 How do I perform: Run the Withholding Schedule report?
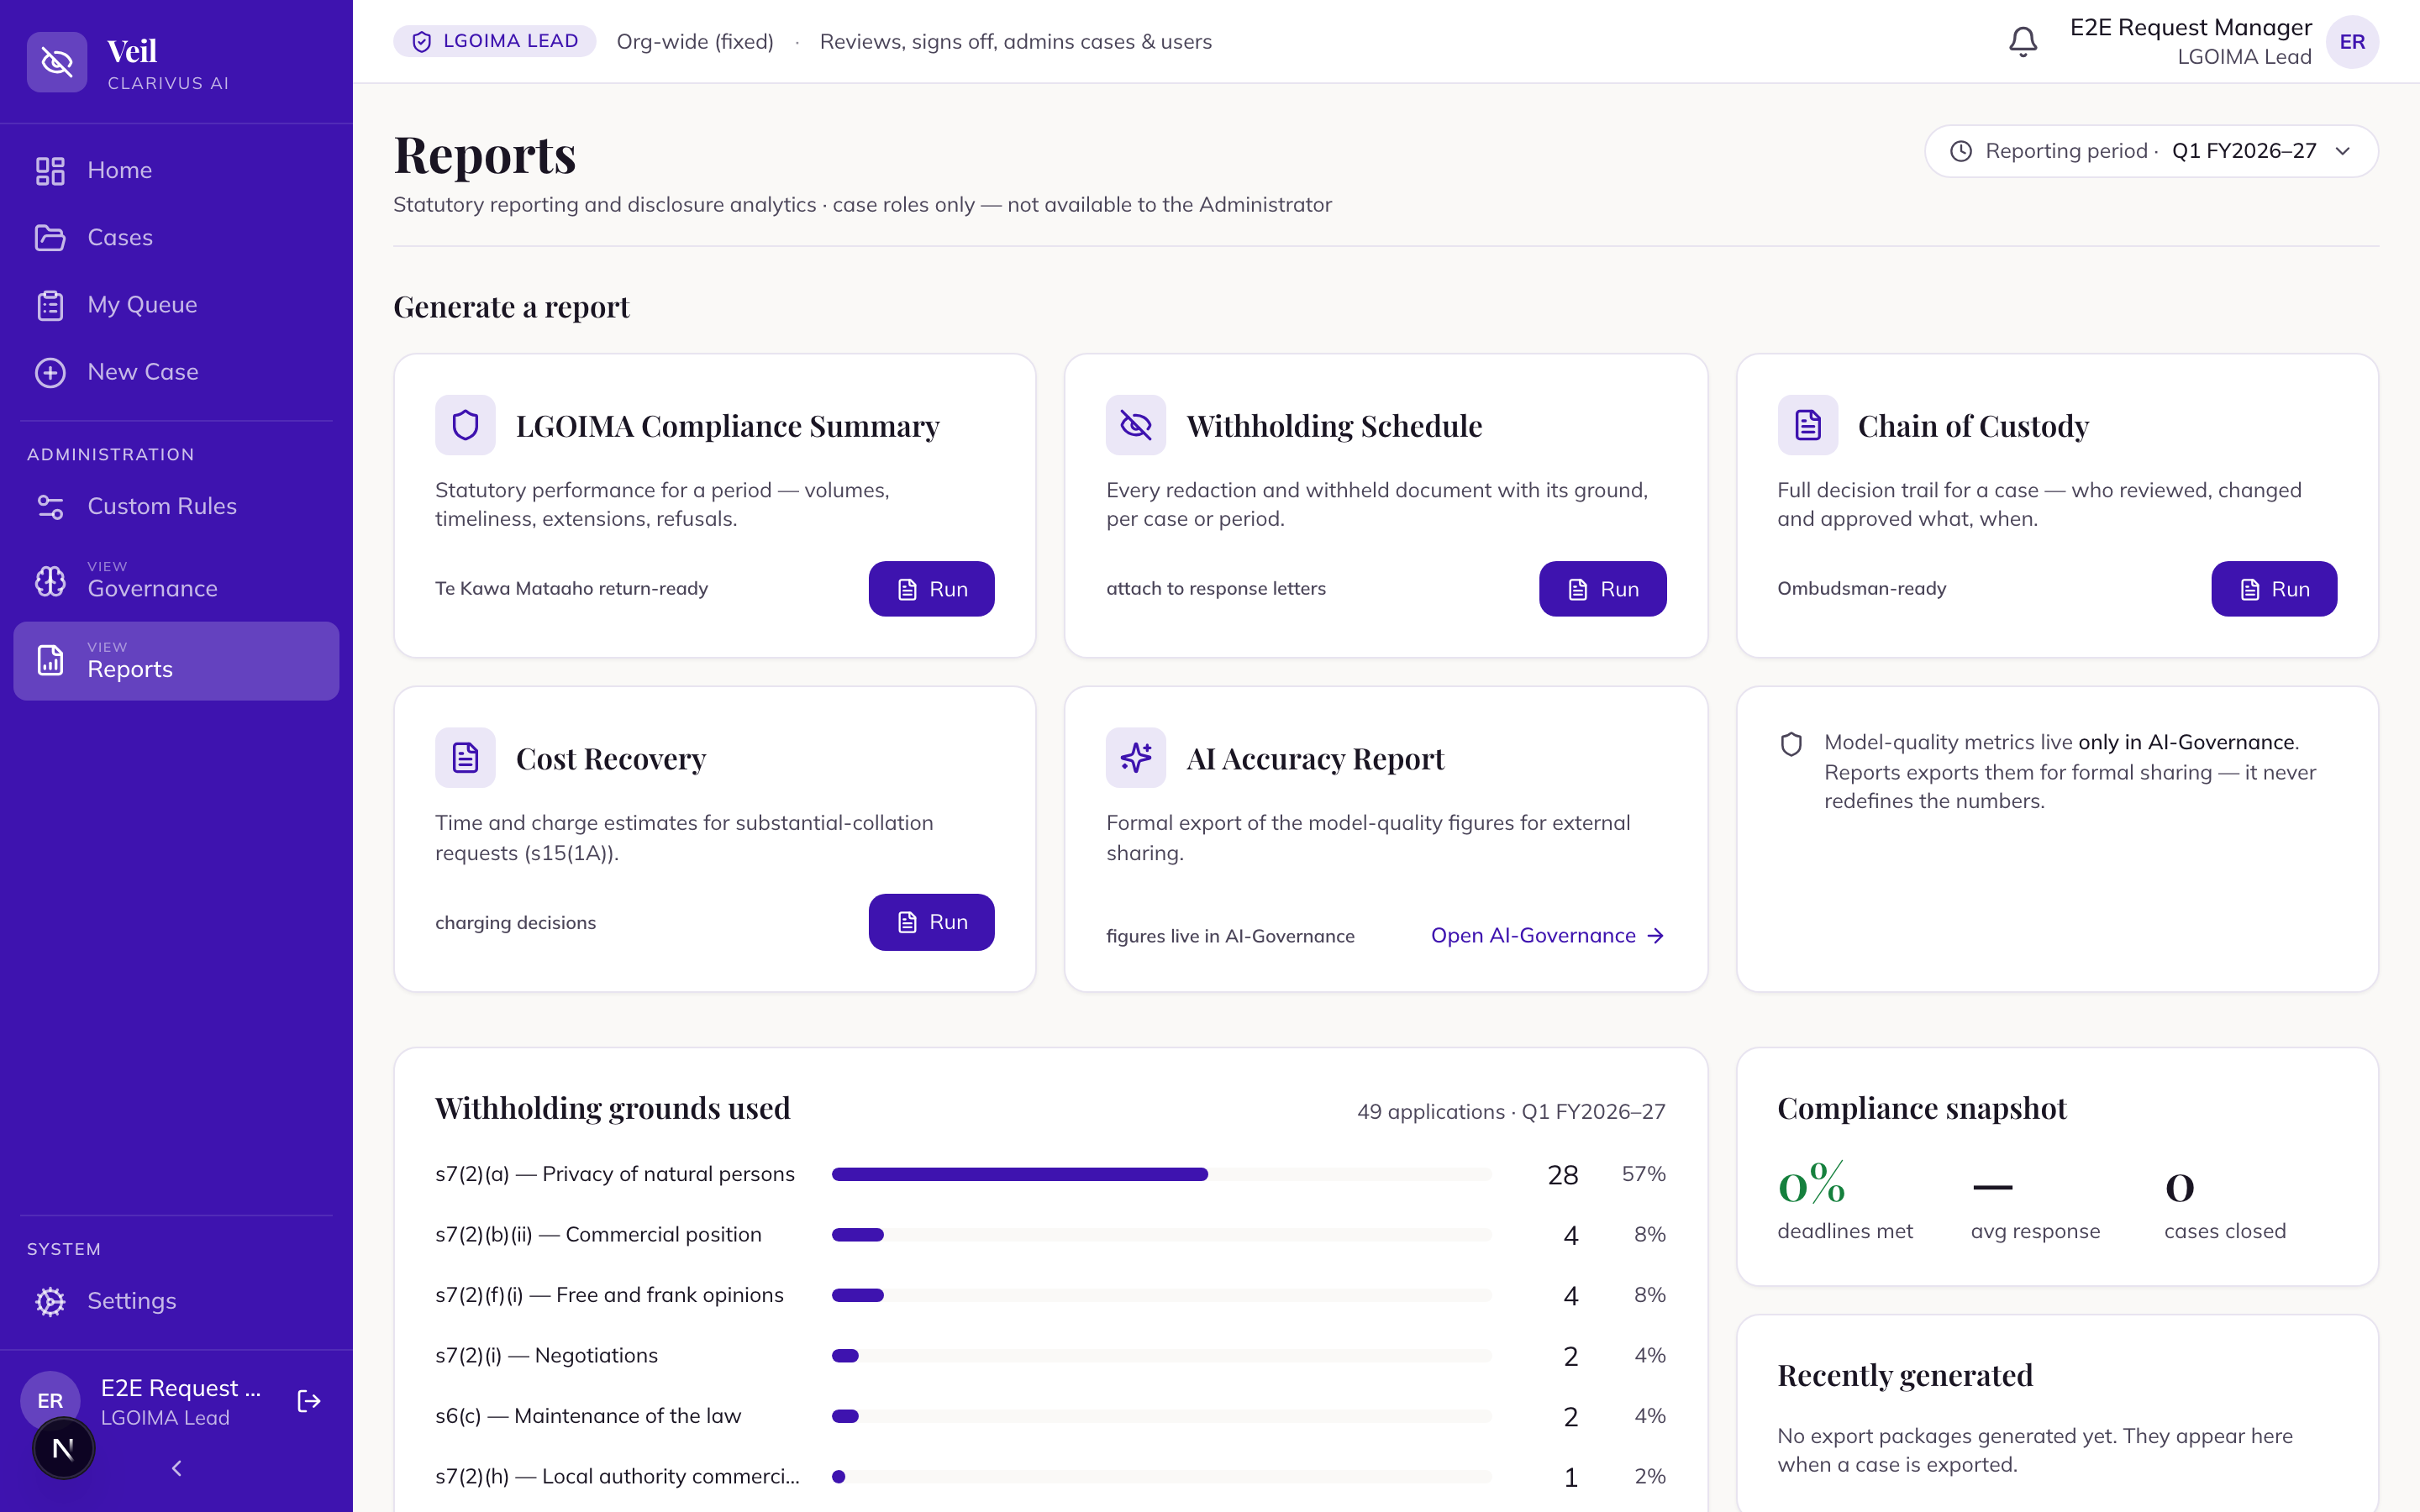tap(1602, 589)
